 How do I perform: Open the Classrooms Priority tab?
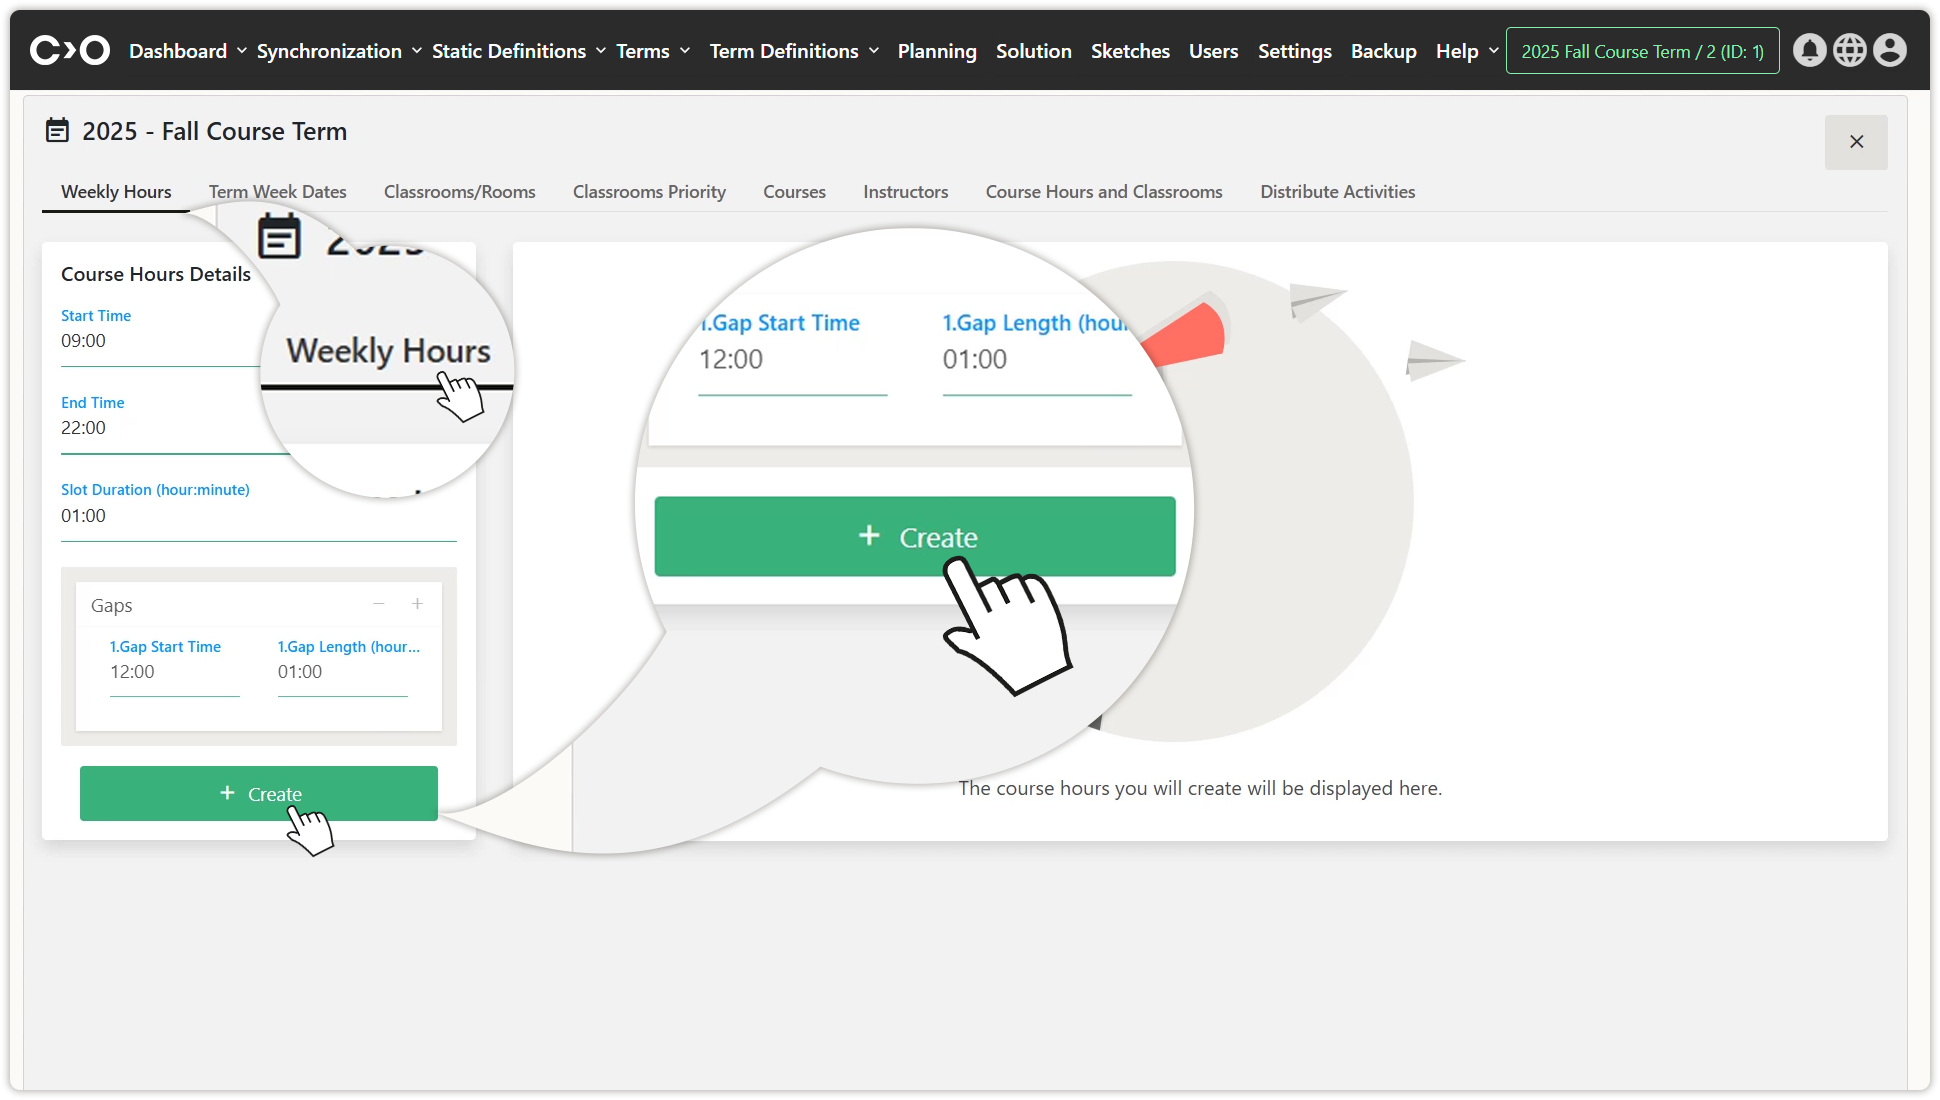point(649,192)
